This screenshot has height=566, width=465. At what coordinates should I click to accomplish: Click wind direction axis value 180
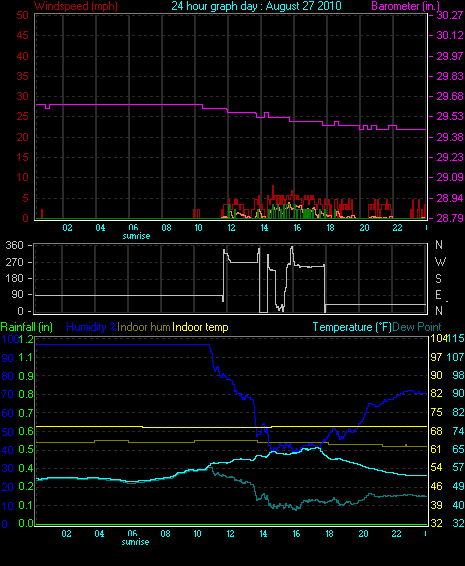[x=14, y=278]
